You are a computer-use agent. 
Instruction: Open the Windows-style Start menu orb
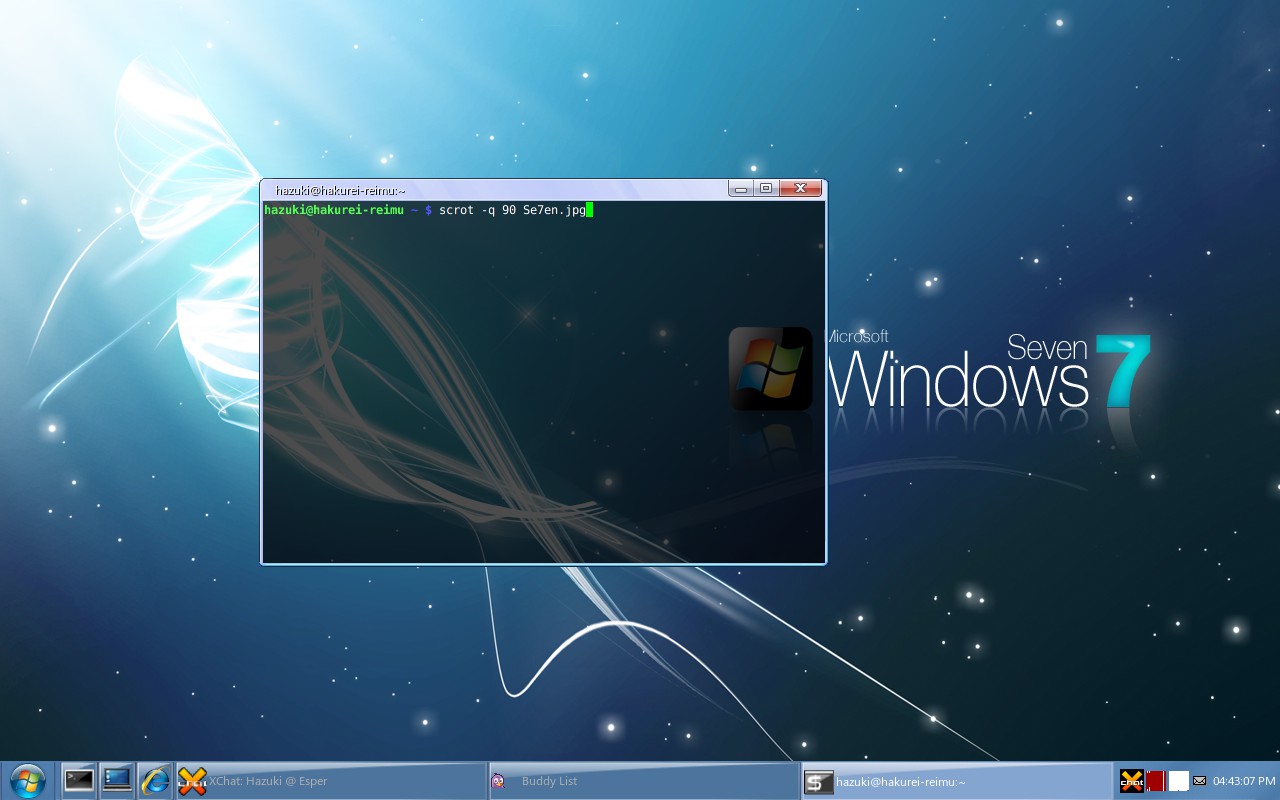27,780
